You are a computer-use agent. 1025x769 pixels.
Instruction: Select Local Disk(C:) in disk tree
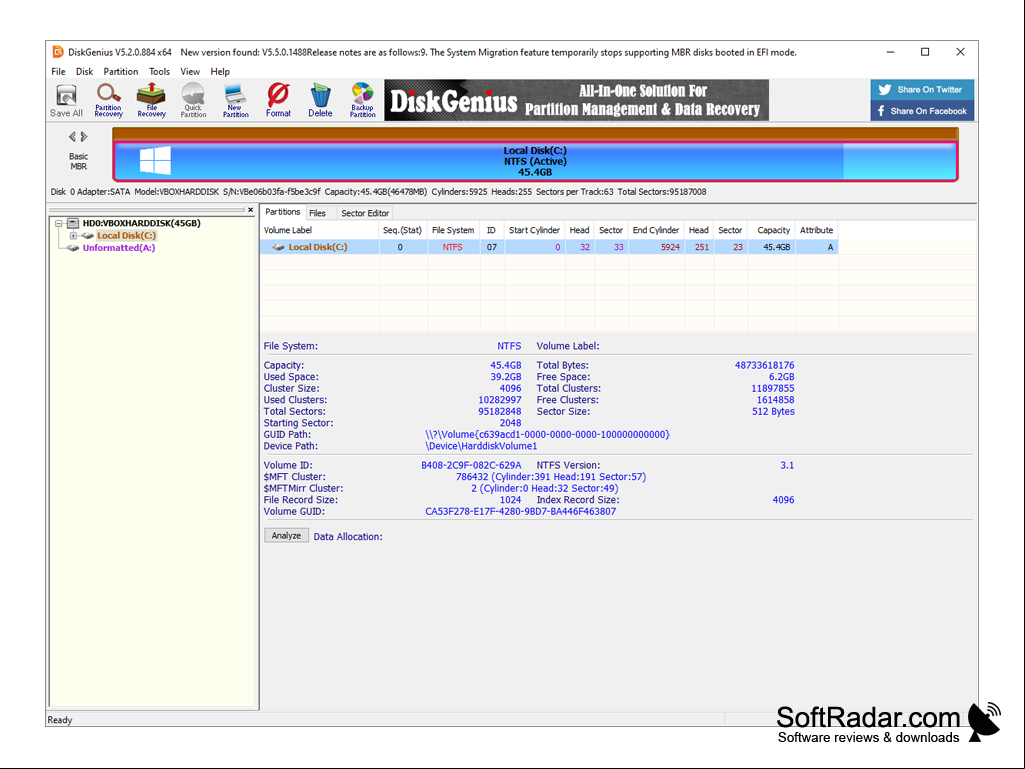pos(126,235)
